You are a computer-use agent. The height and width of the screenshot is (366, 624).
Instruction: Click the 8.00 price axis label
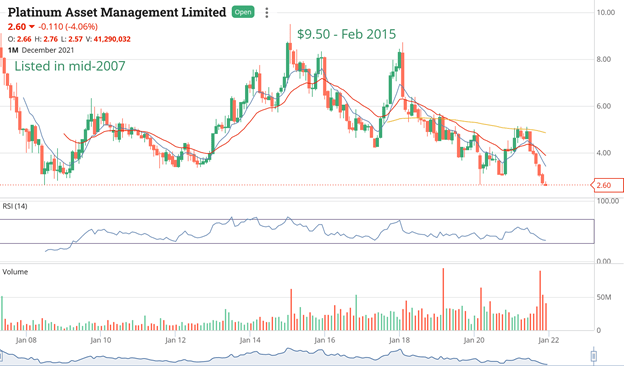[x=603, y=59]
